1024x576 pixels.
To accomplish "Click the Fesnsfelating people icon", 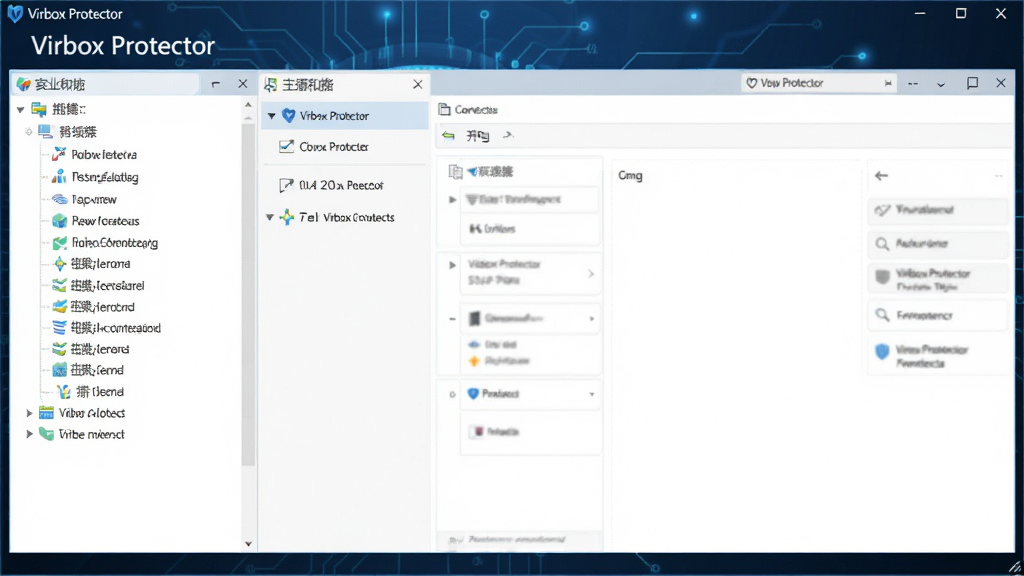I will tap(59, 176).
